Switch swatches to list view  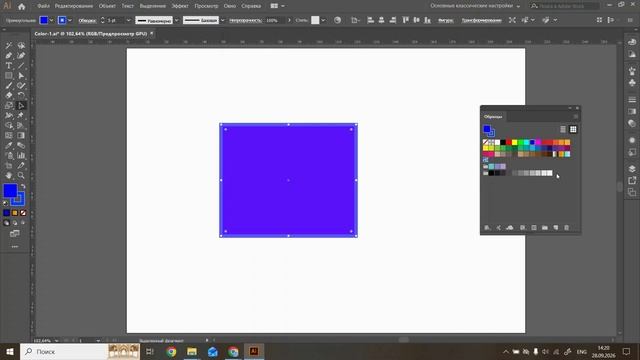(x=563, y=129)
